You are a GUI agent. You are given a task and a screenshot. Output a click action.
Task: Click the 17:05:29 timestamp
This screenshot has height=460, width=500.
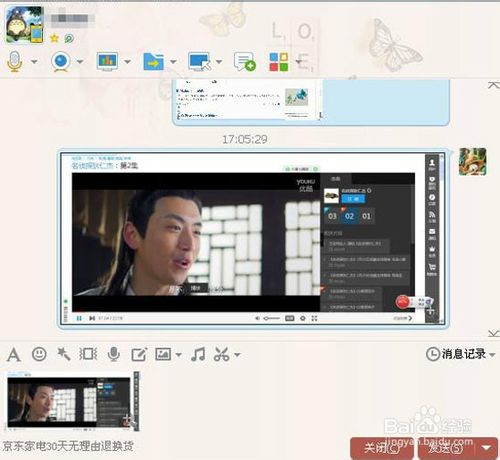click(x=245, y=139)
